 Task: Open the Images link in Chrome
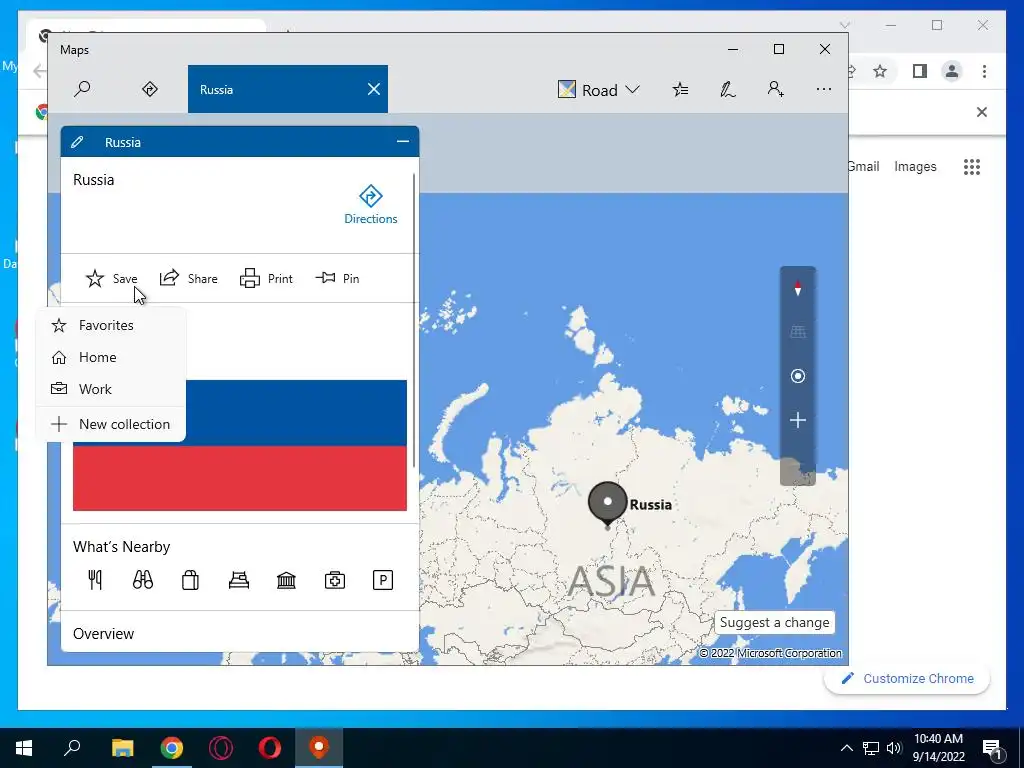pyautogui.click(x=915, y=167)
